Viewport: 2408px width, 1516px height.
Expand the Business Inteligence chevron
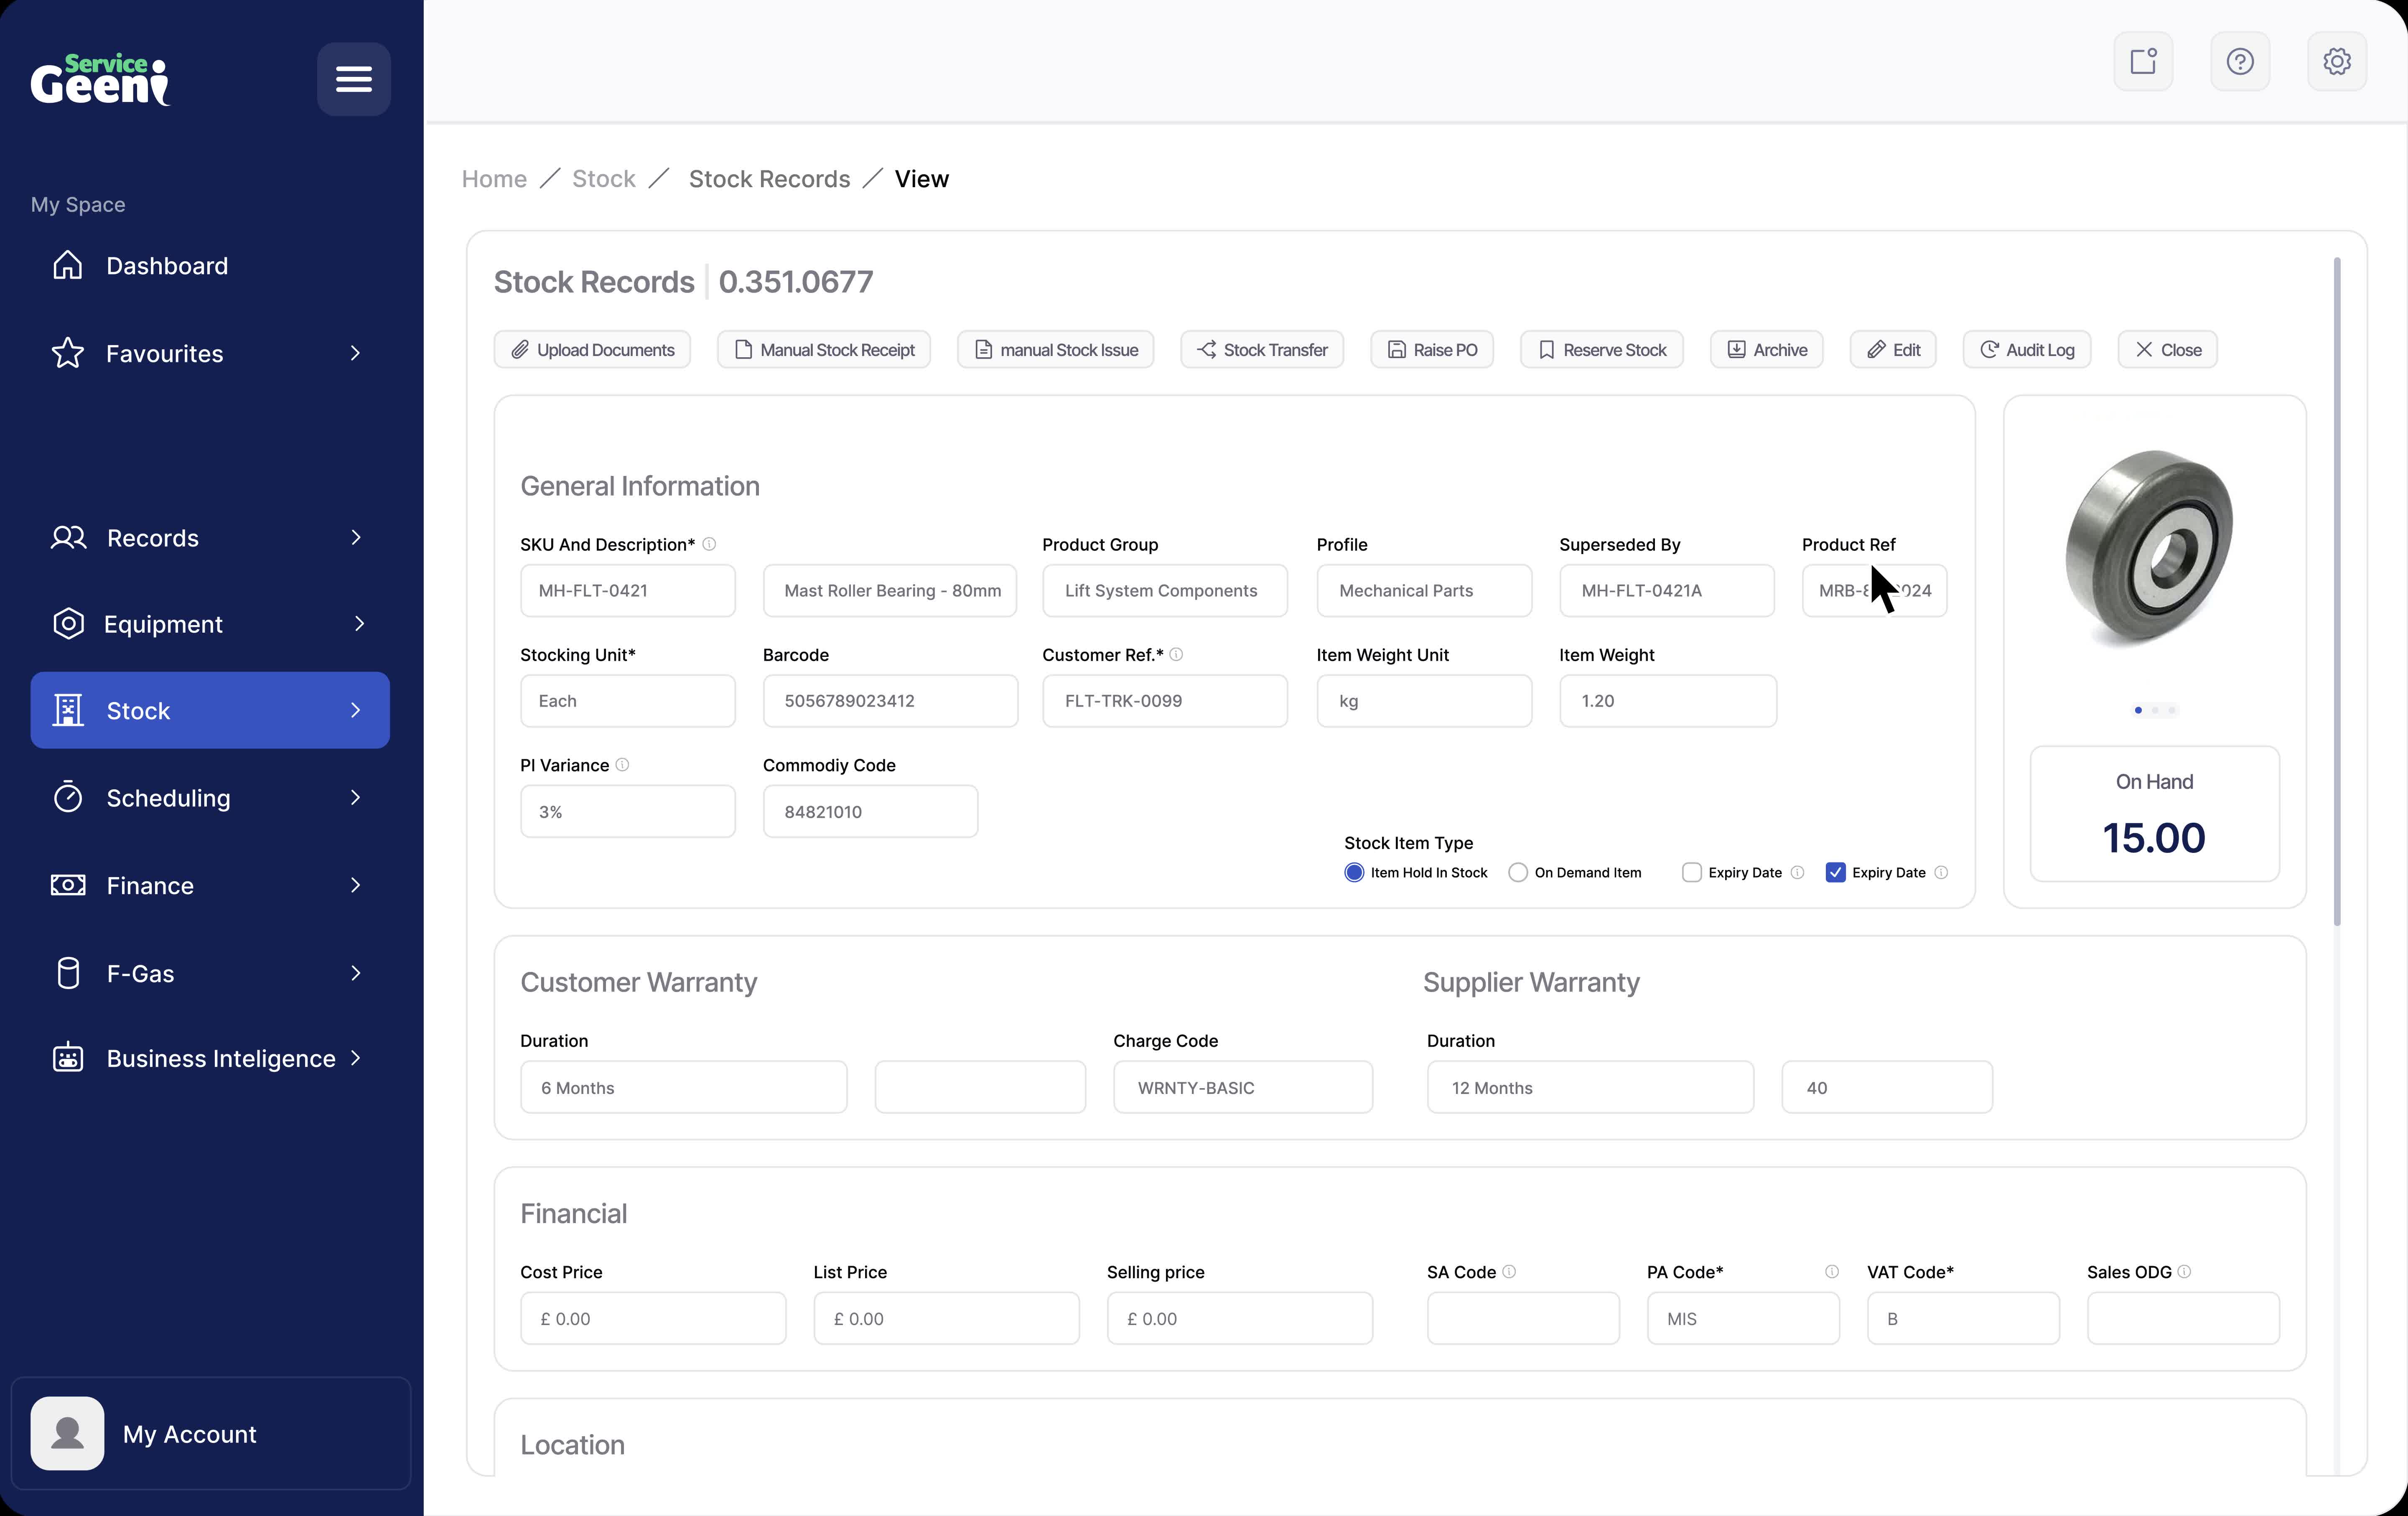pos(355,1058)
